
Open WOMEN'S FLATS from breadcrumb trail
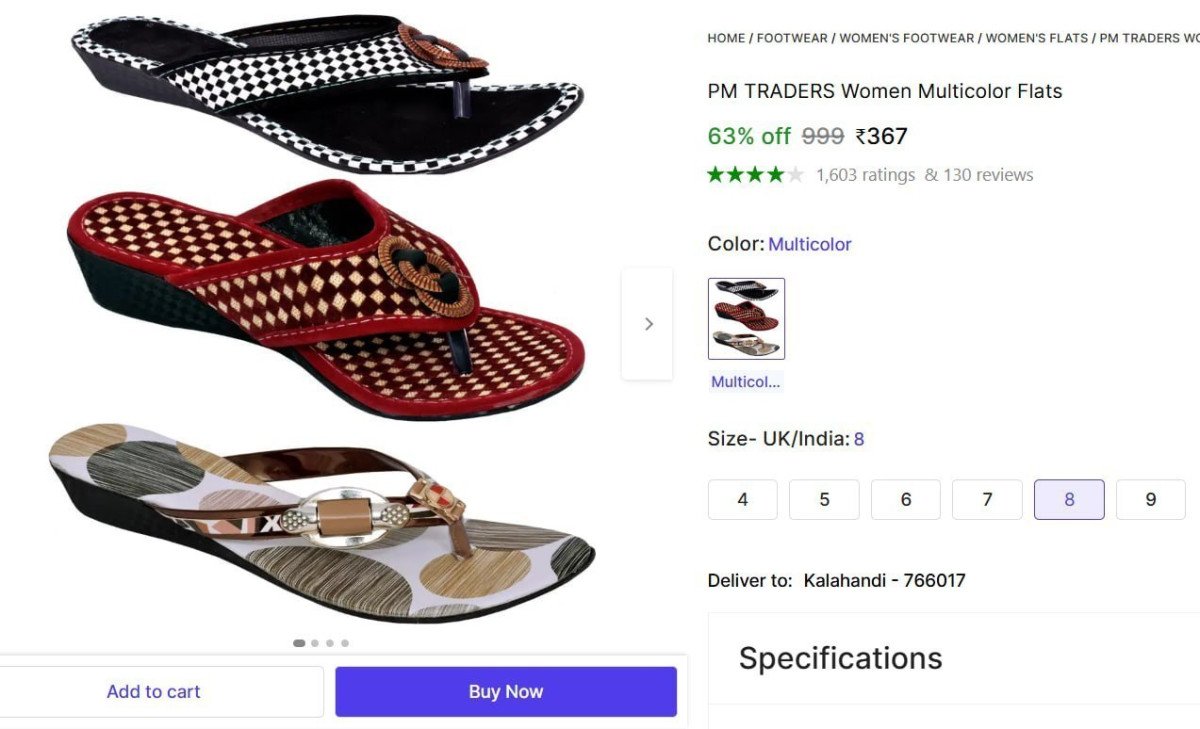(1035, 37)
